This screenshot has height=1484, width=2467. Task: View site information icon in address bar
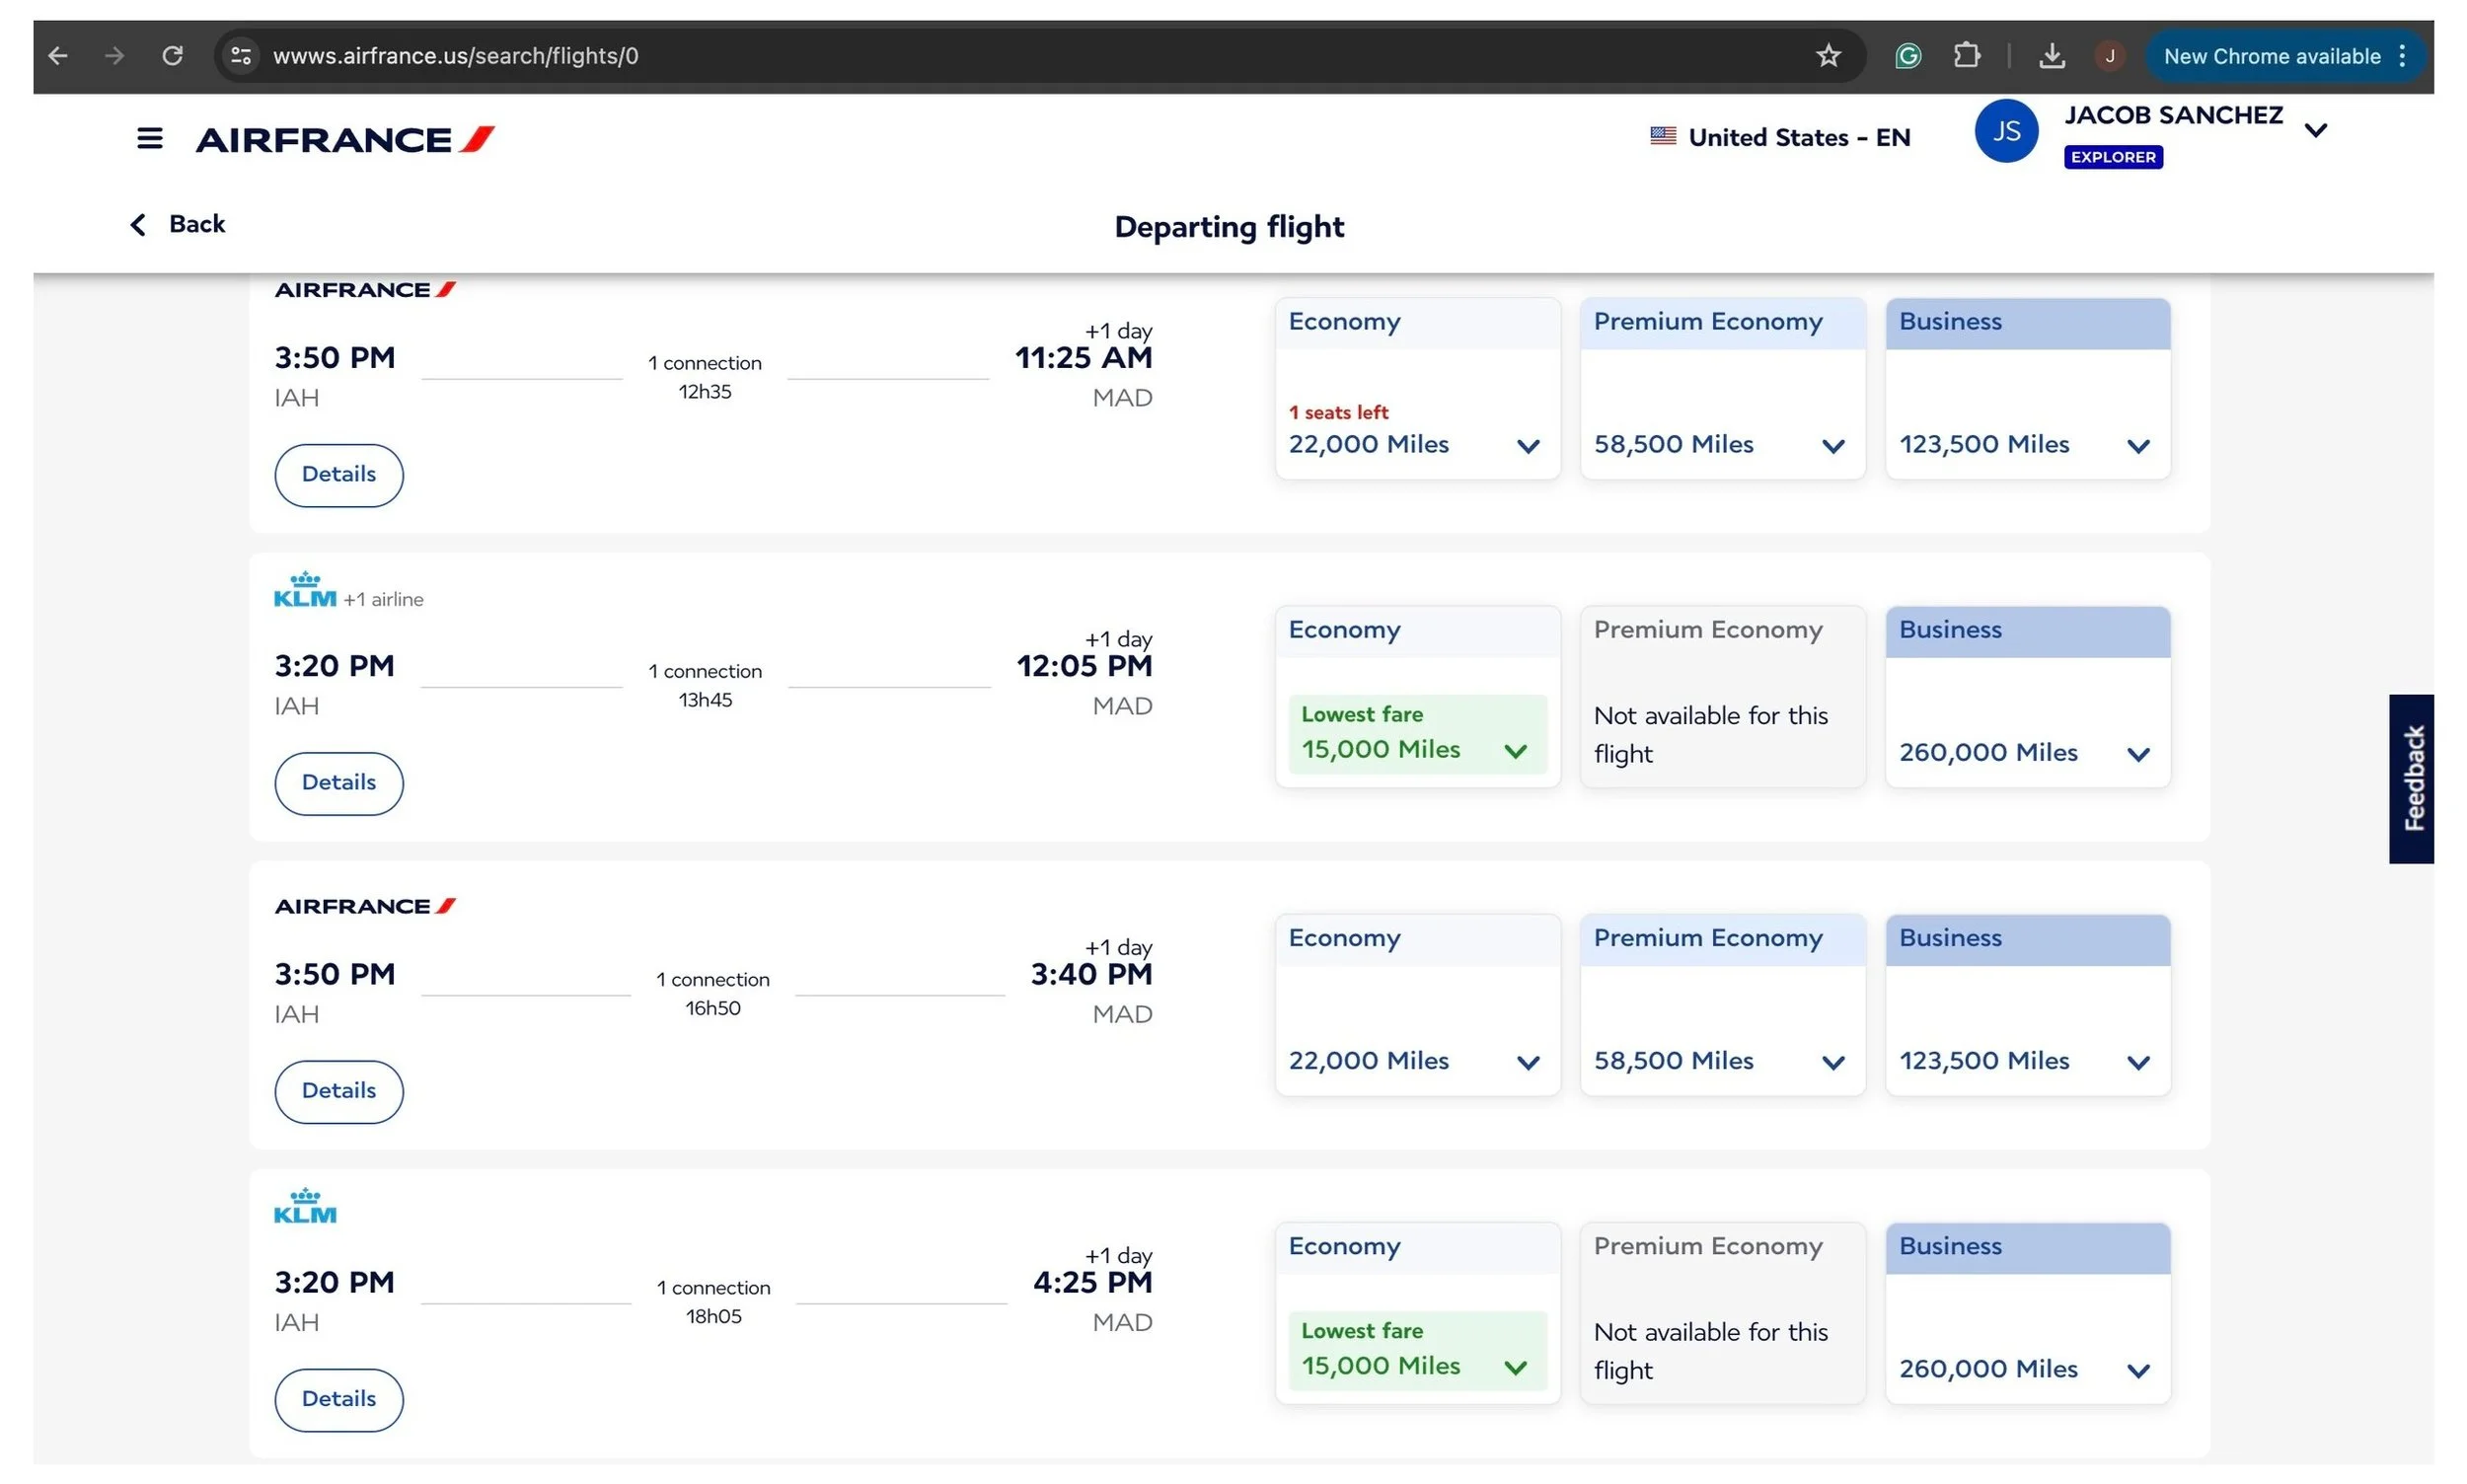pos(240,56)
